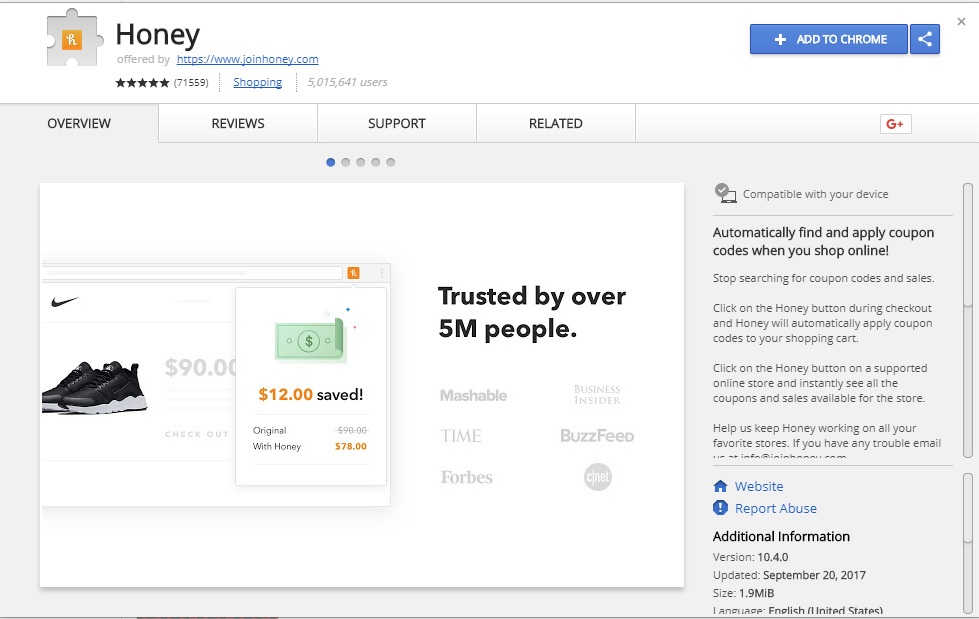The image size is (979, 619).
Task: Click the Compatible with your device text
Action: [x=815, y=194]
